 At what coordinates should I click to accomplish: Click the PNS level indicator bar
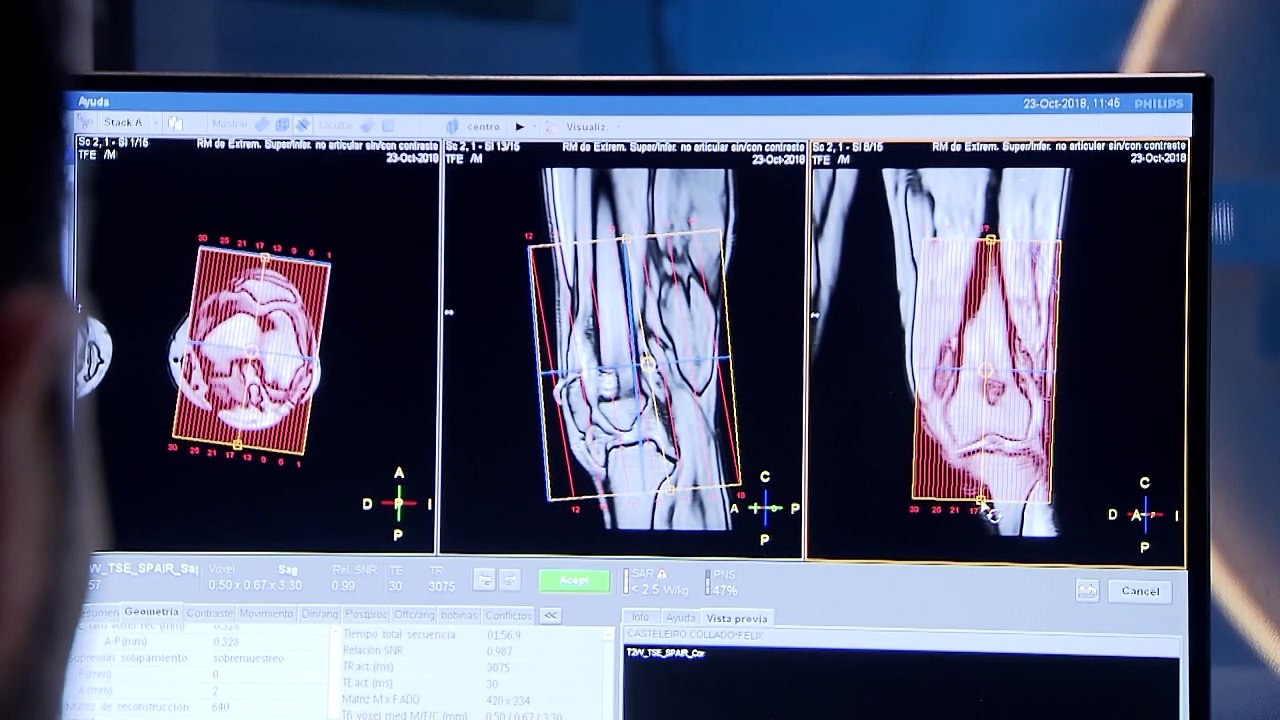pos(707,582)
